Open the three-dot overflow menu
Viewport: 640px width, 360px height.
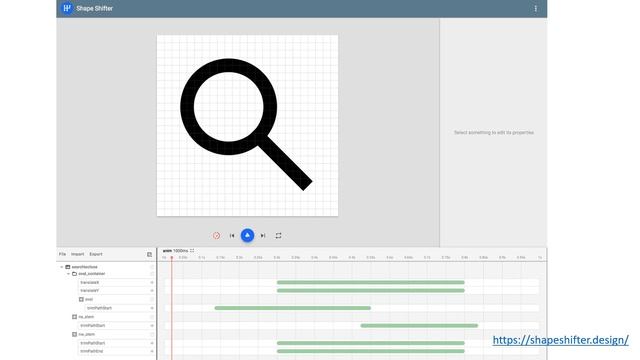tap(536, 8)
